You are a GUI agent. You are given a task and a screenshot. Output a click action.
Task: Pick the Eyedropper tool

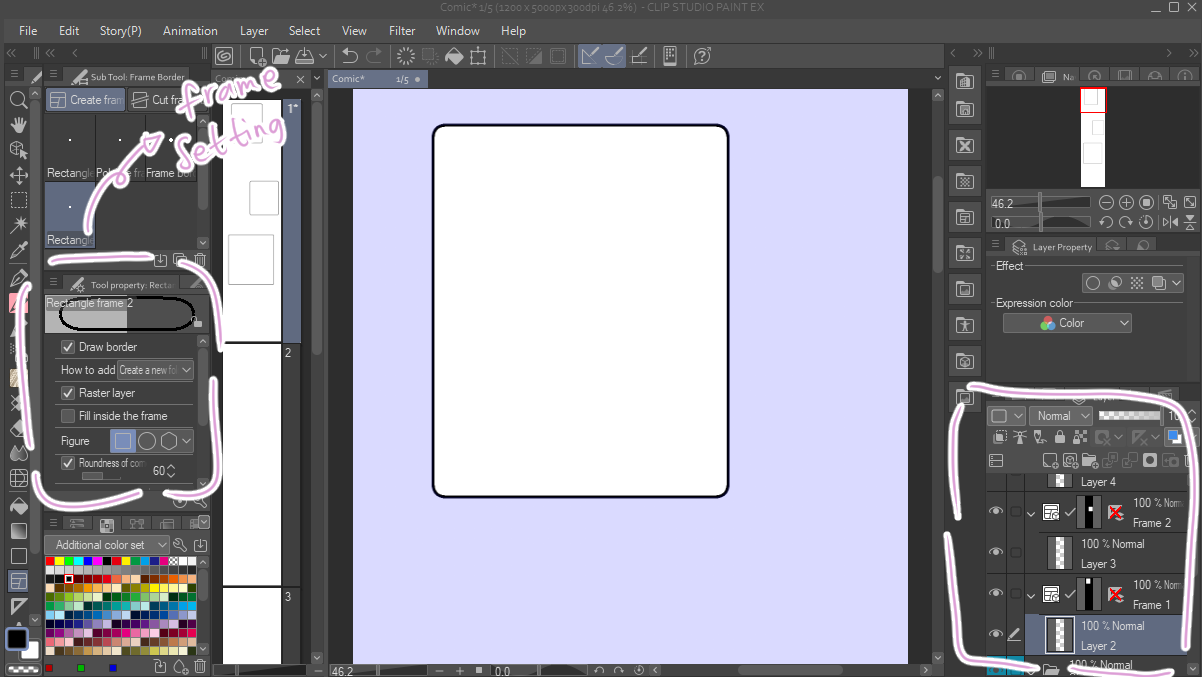(x=18, y=251)
